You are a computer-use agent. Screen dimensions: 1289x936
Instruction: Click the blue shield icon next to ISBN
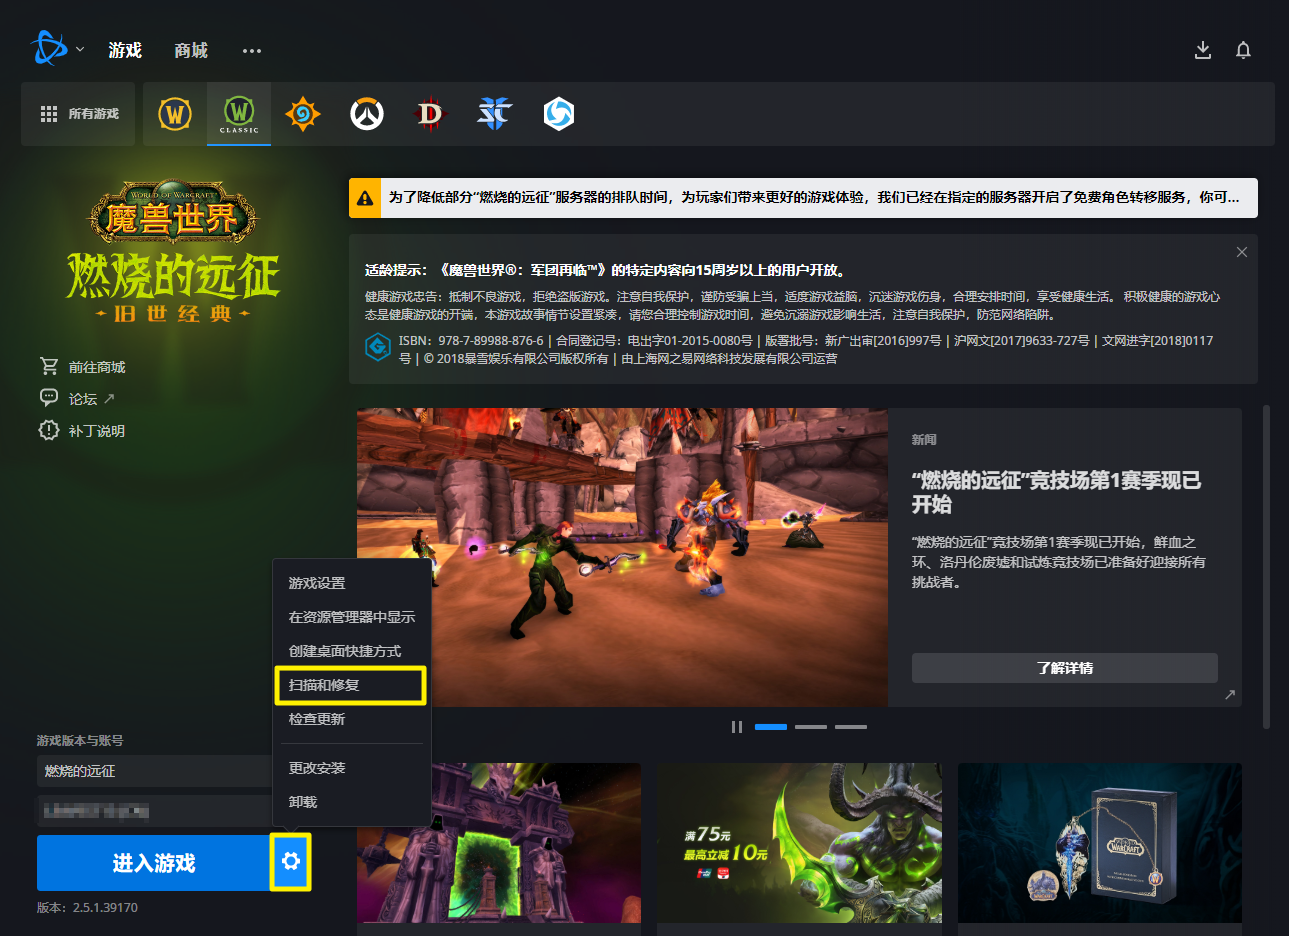tap(378, 348)
